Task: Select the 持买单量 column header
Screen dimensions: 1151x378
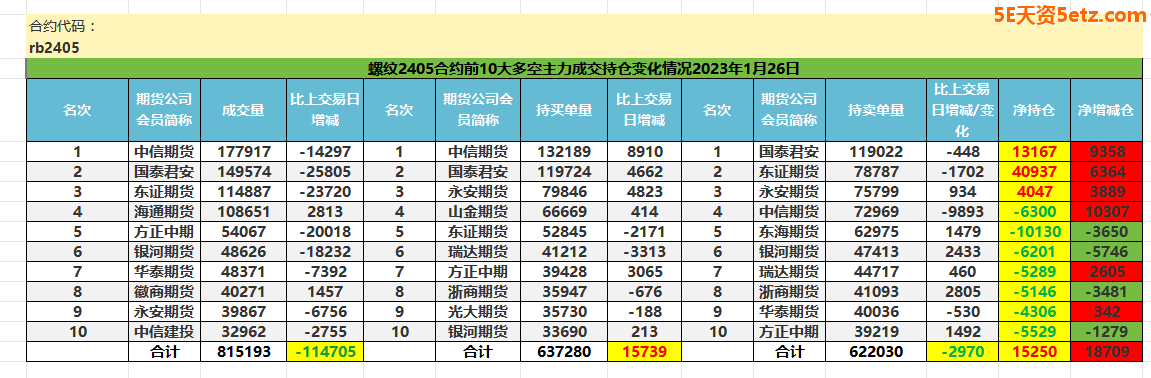Action: tap(564, 110)
